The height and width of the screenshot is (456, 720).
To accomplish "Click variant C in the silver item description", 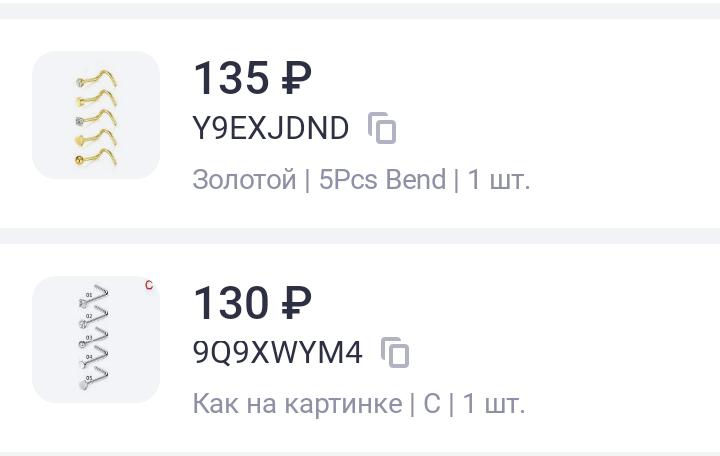I will point(431,404).
